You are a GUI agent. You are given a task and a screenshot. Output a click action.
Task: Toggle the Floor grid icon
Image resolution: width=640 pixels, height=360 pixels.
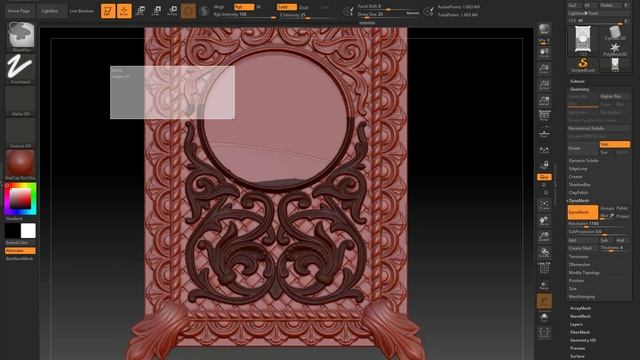[x=544, y=133]
